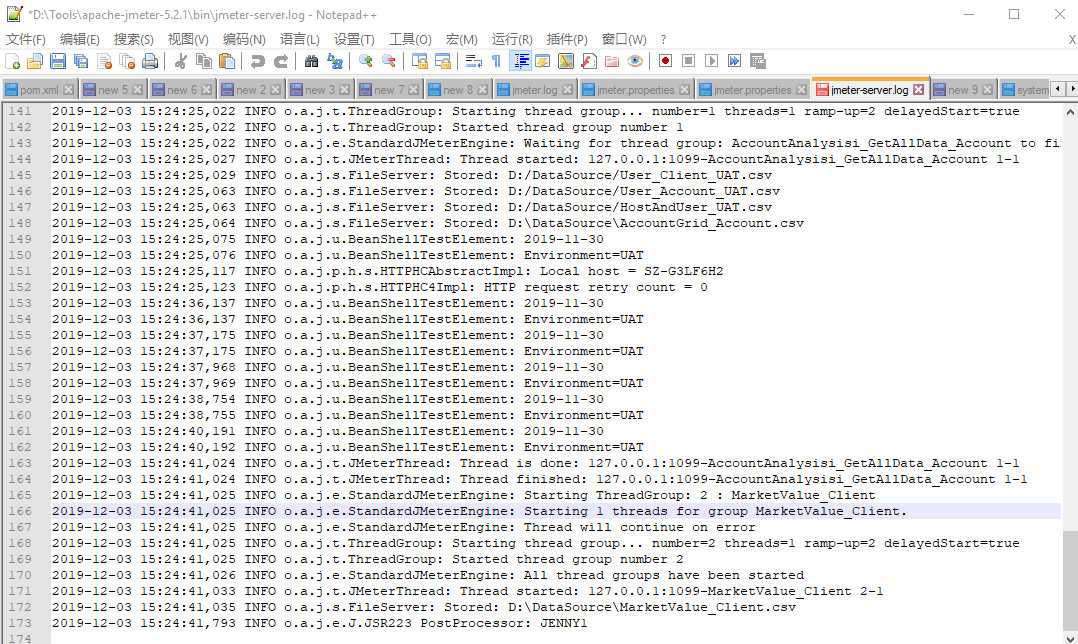Click the Open file folder icon
This screenshot has width=1078, height=644.
[x=35, y=61]
